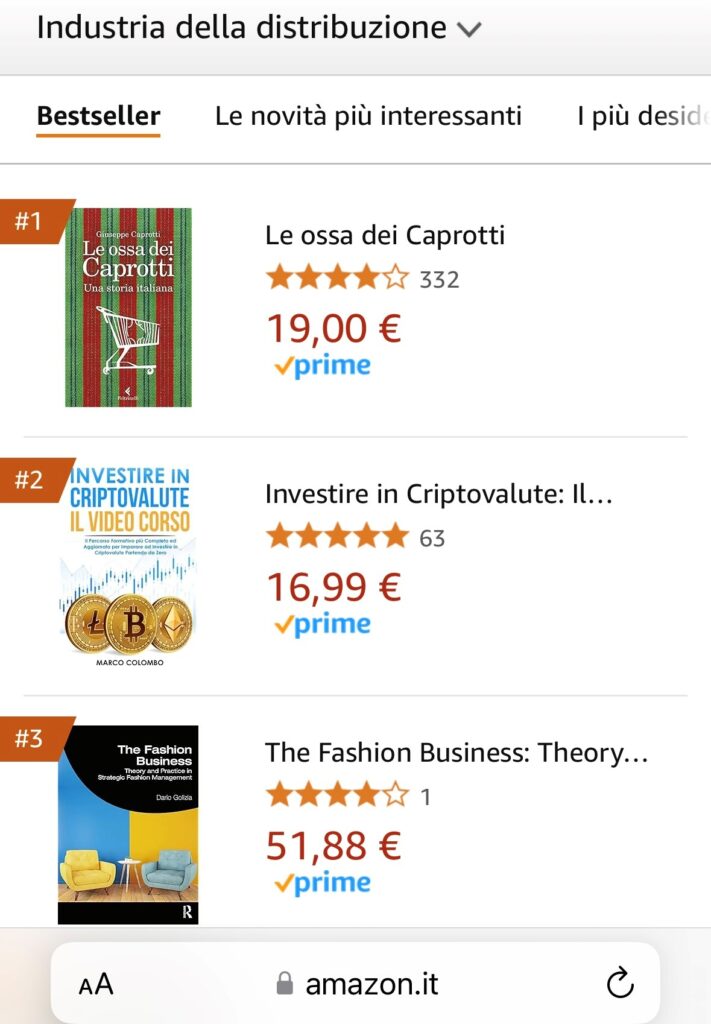Click the 51,88 € price
711x1024 pixels.
click(x=333, y=845)
